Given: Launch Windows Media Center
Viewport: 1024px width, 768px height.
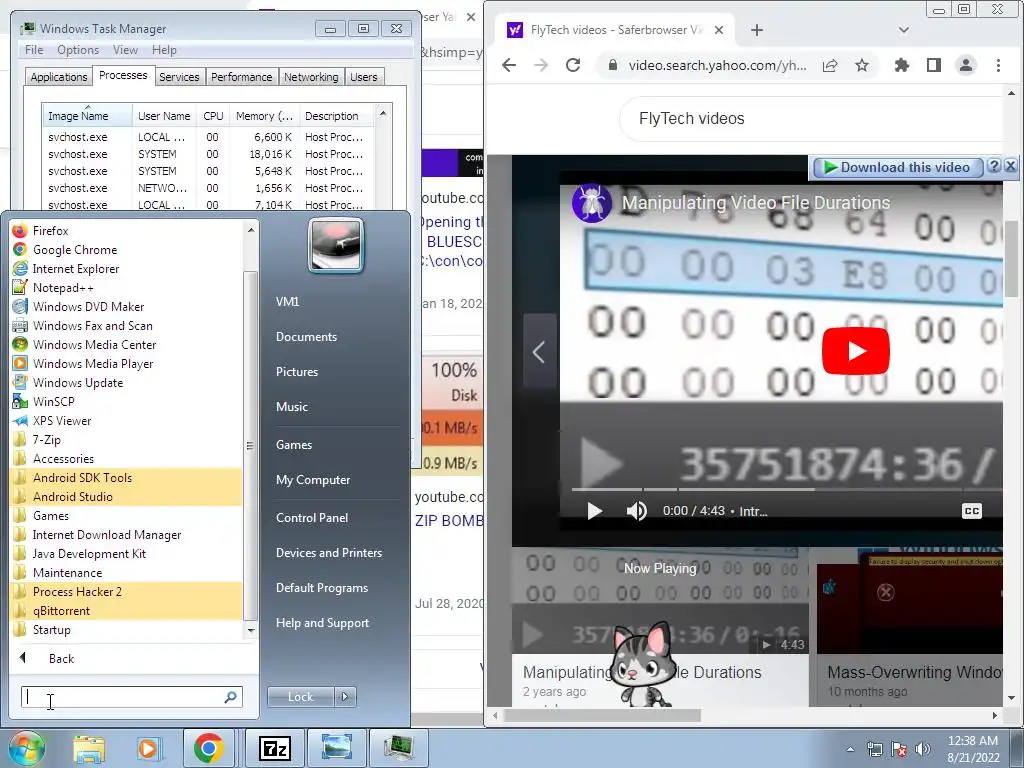Looking at the screenshot, I should [94, 344].
